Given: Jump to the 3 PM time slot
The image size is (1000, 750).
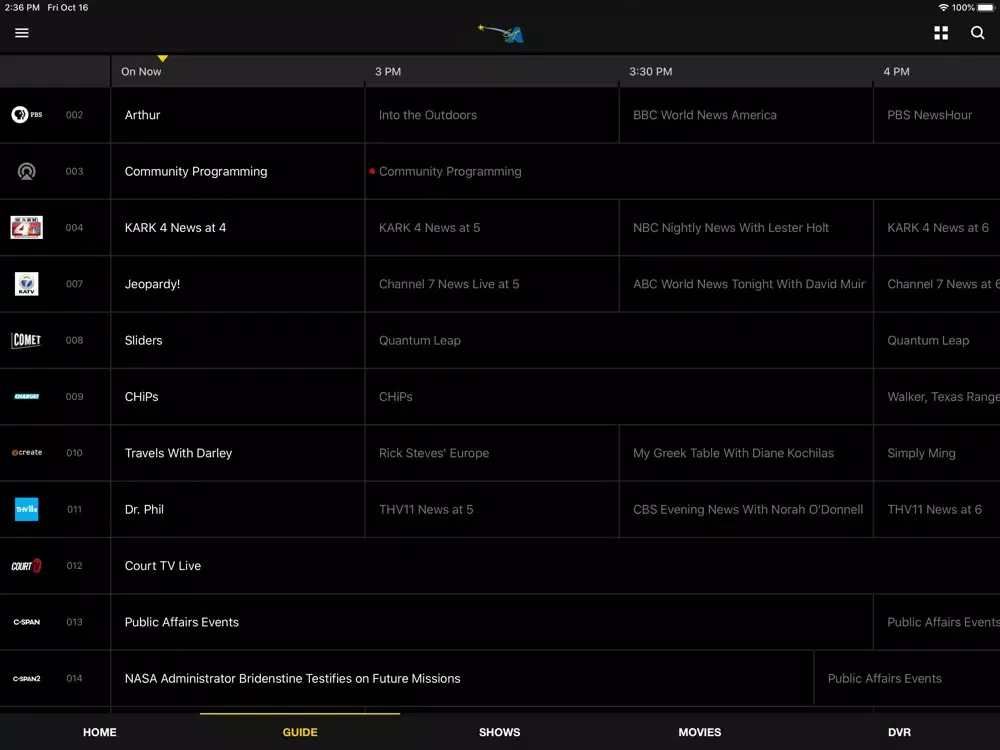Looking at the screenshot, I should click(x=388, y=71).
